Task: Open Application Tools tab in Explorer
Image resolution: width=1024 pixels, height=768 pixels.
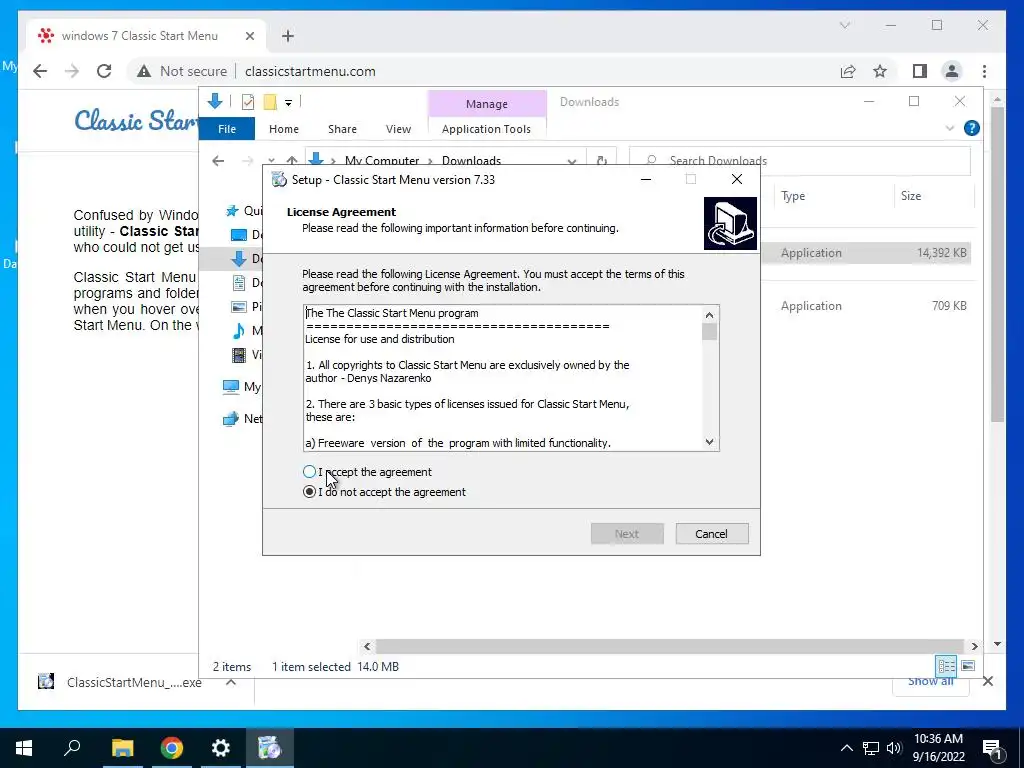Action: tap(487, 129)
